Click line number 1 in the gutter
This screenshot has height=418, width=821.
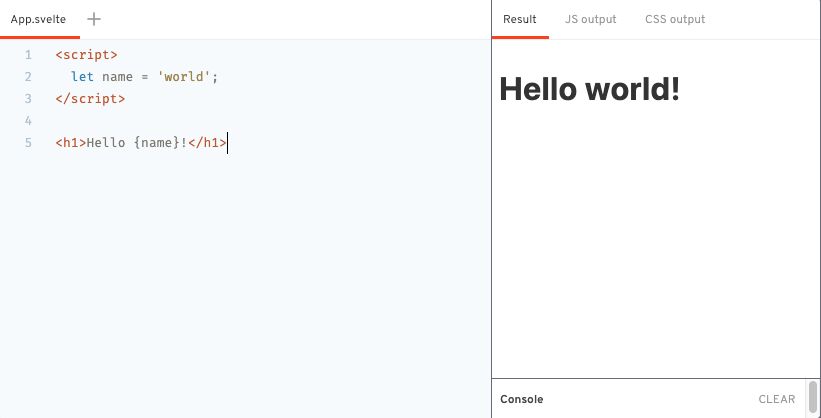point(28,55)
